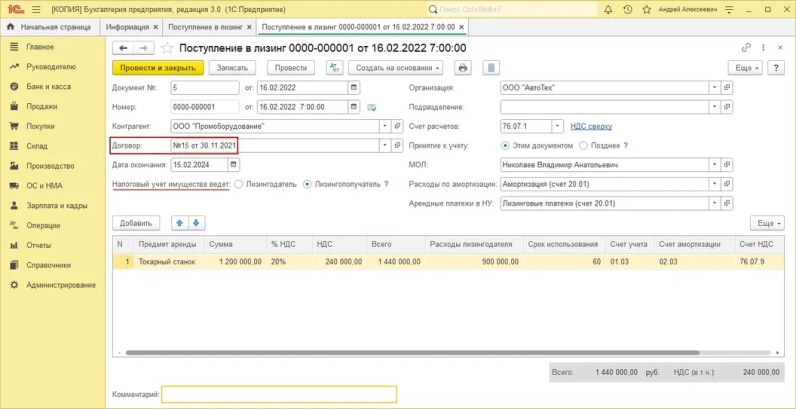Switch to the Информация tab

[x=127, y=26]
